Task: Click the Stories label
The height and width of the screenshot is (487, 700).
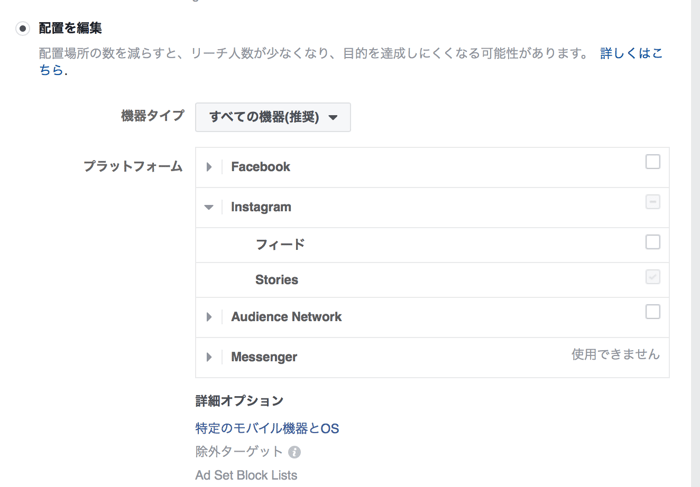Action: coord(277,280)
